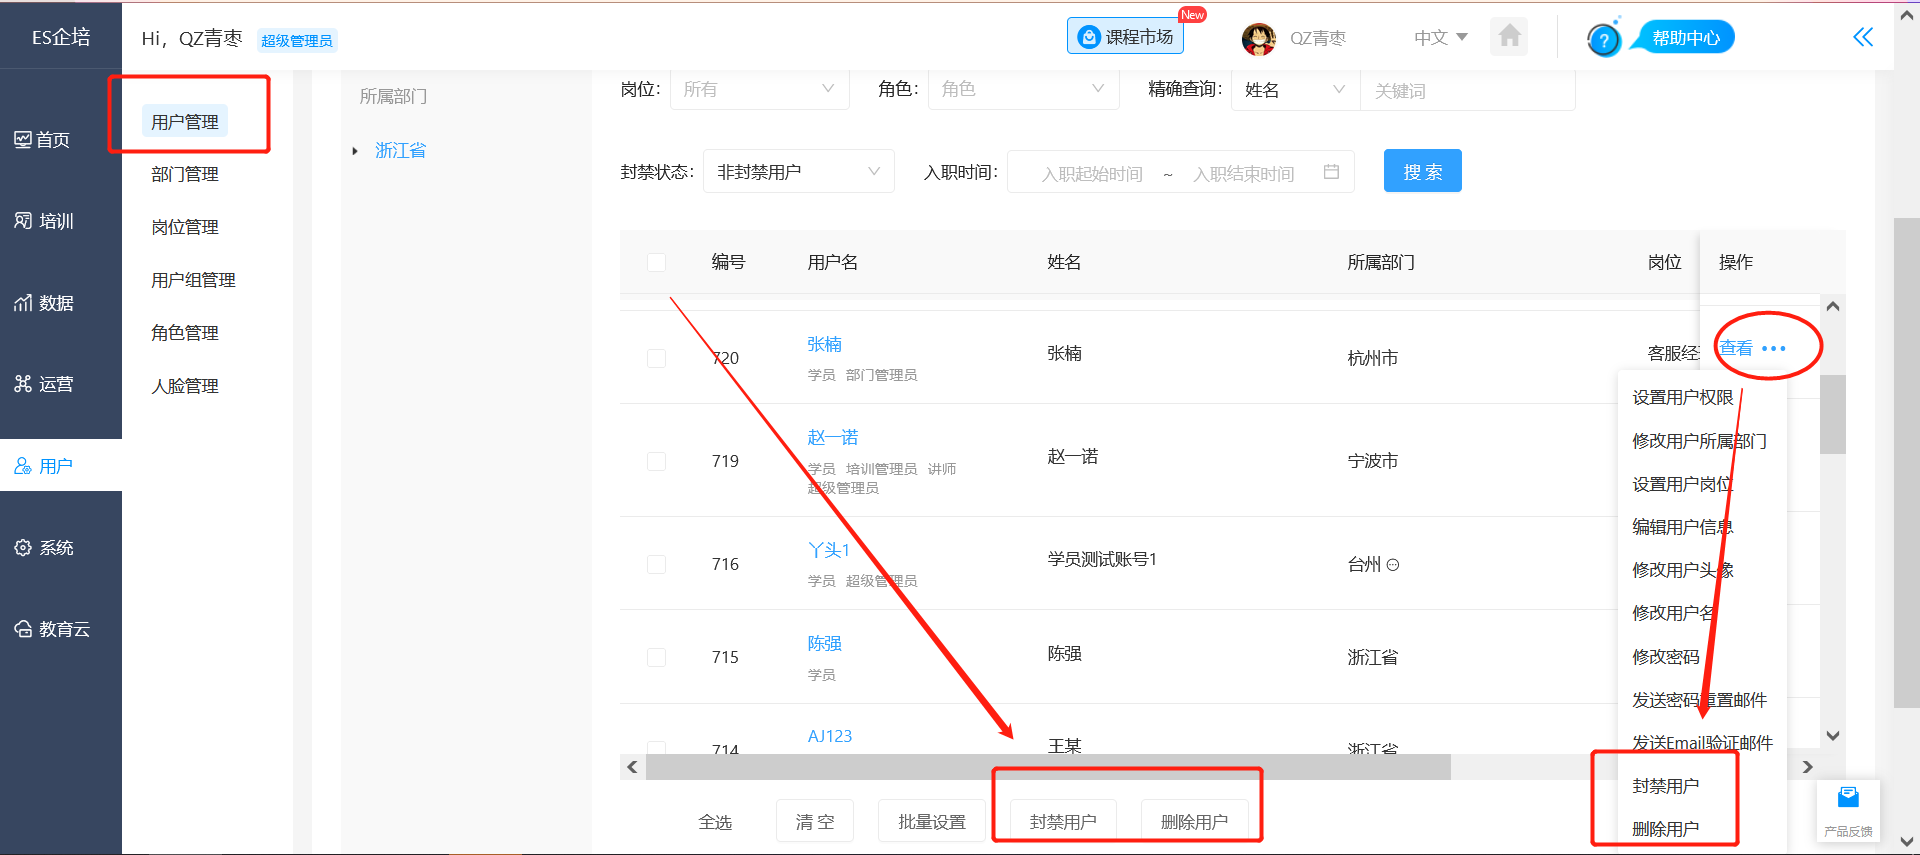Expand the 浙江省 department tree node
This screenshot has width=1920, height=855.
tap(355, 151)
